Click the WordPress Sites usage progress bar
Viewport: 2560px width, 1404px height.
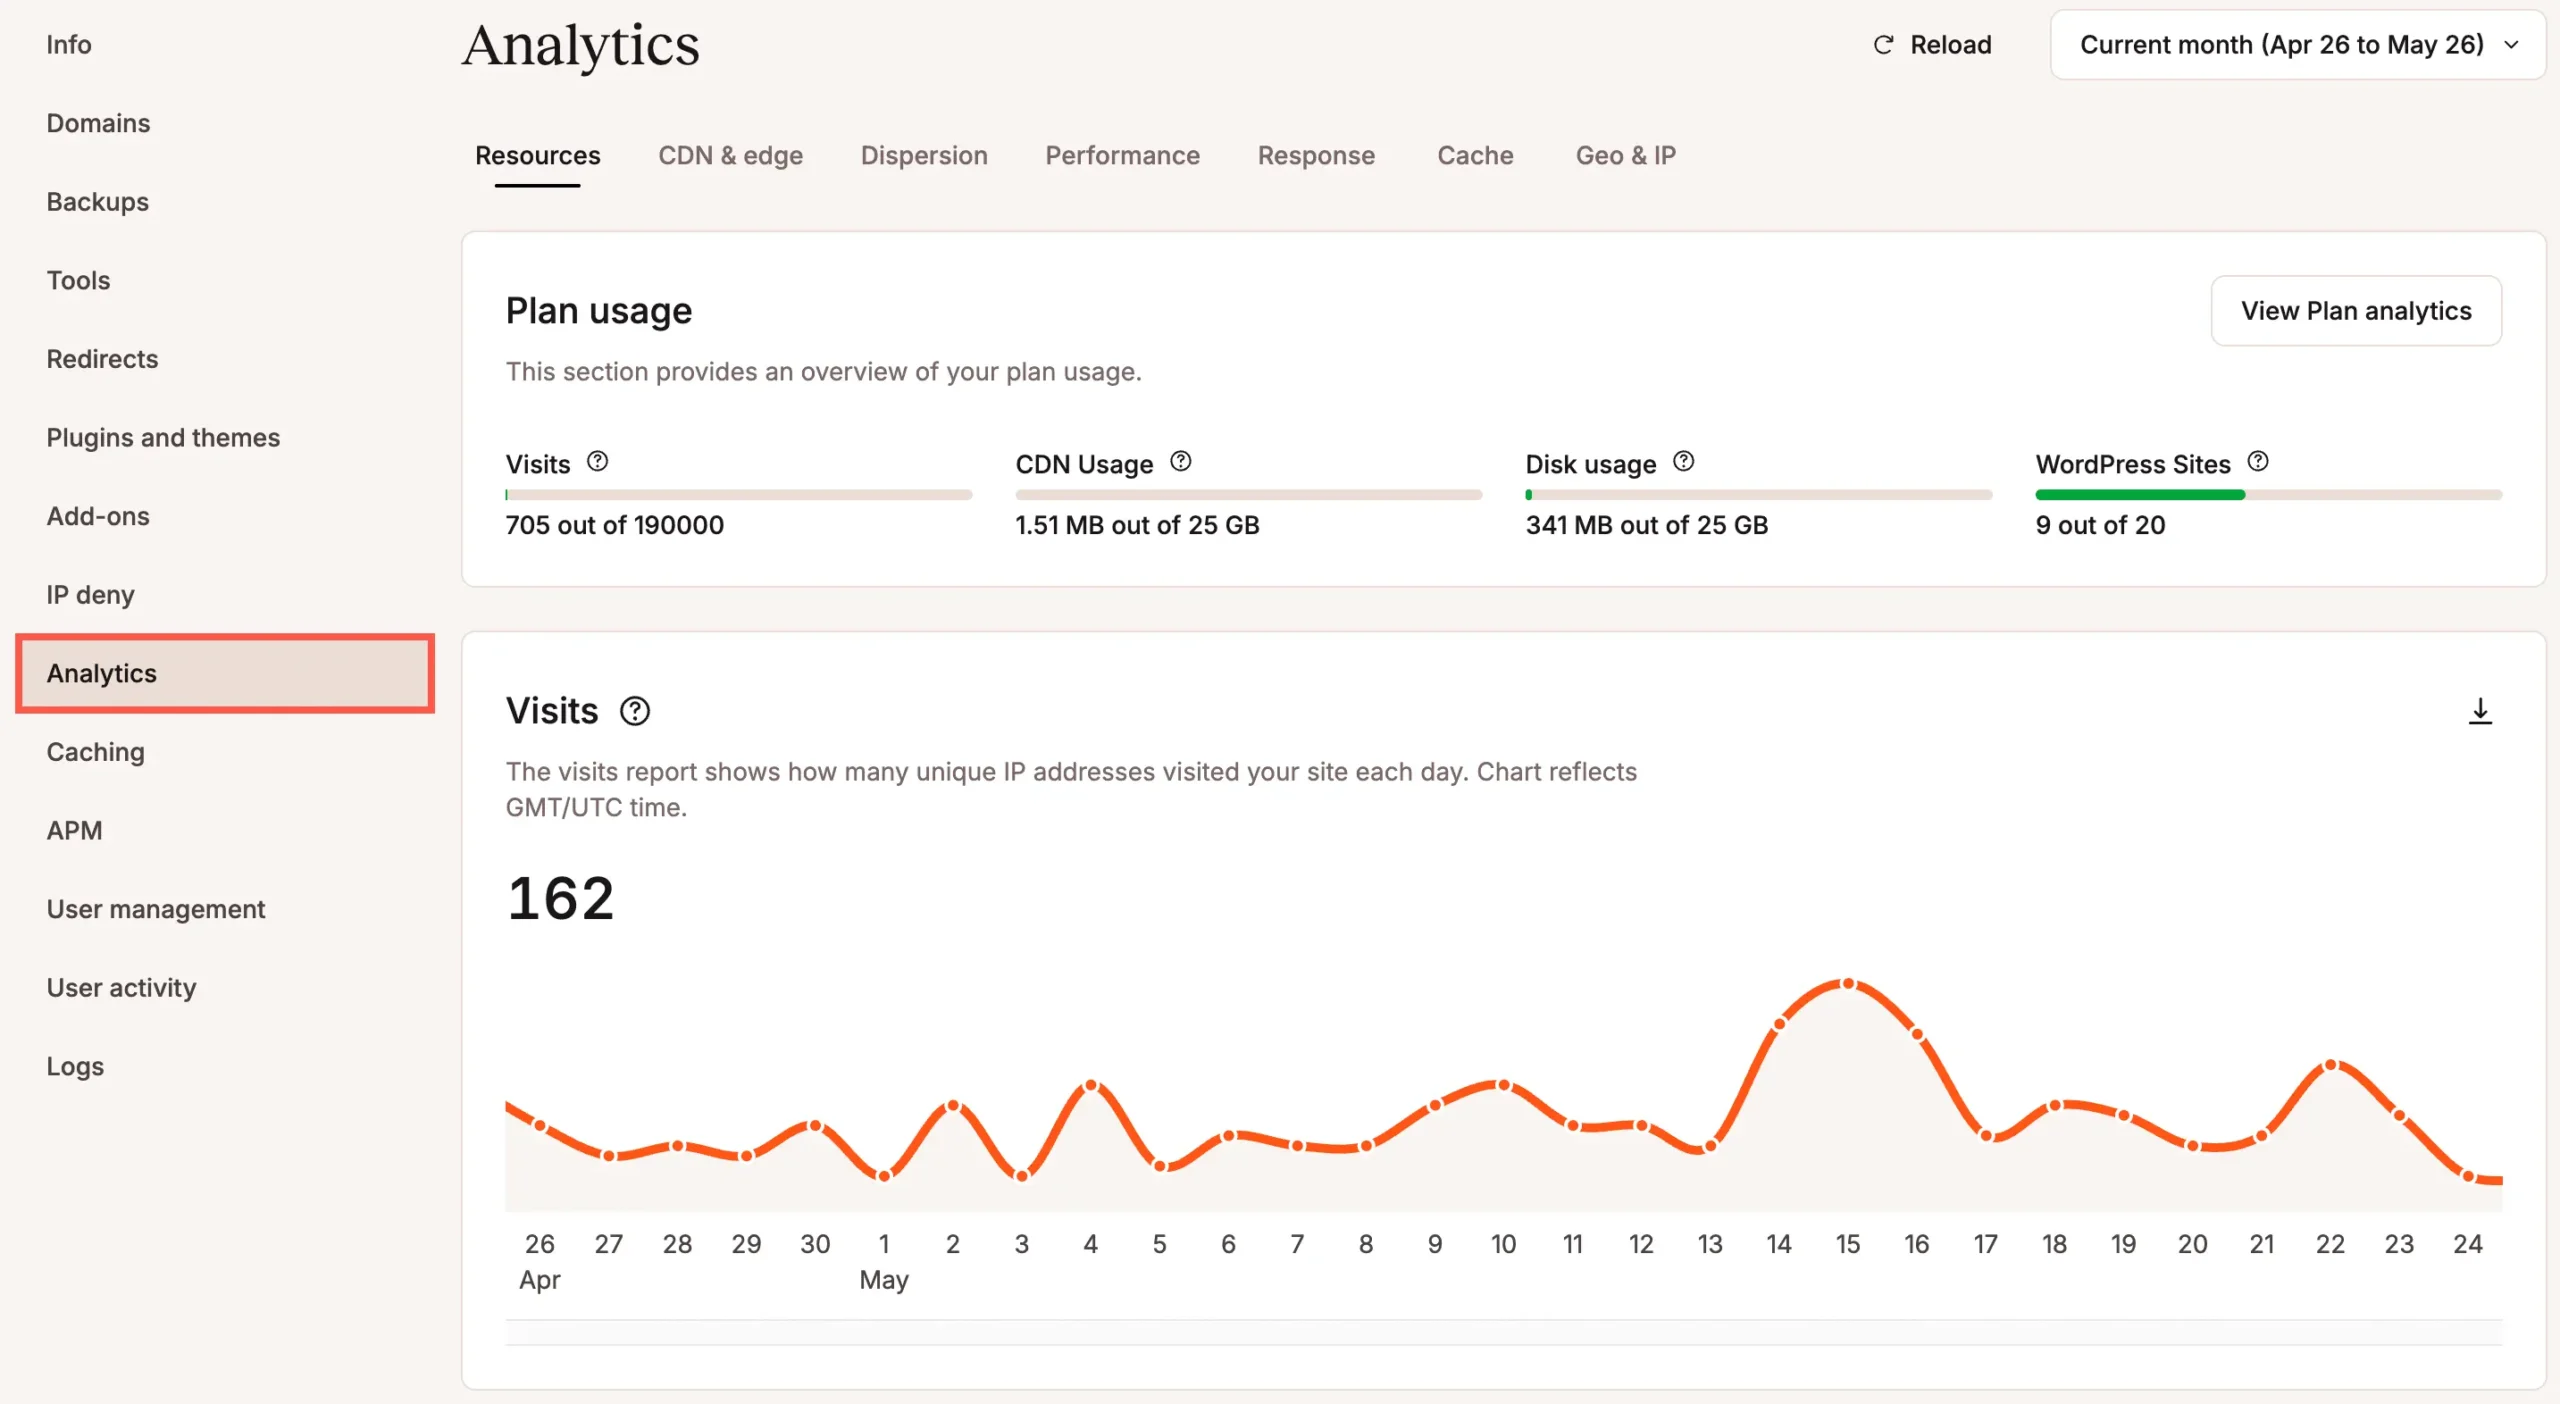pos(2268,495)
